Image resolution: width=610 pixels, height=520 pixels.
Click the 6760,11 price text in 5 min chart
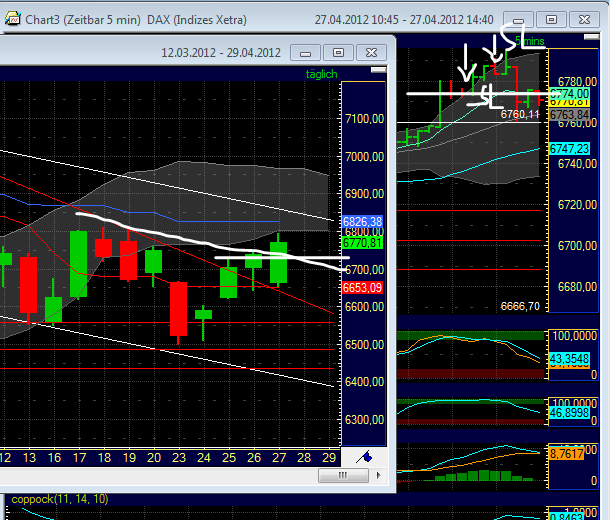click(520, 114)
